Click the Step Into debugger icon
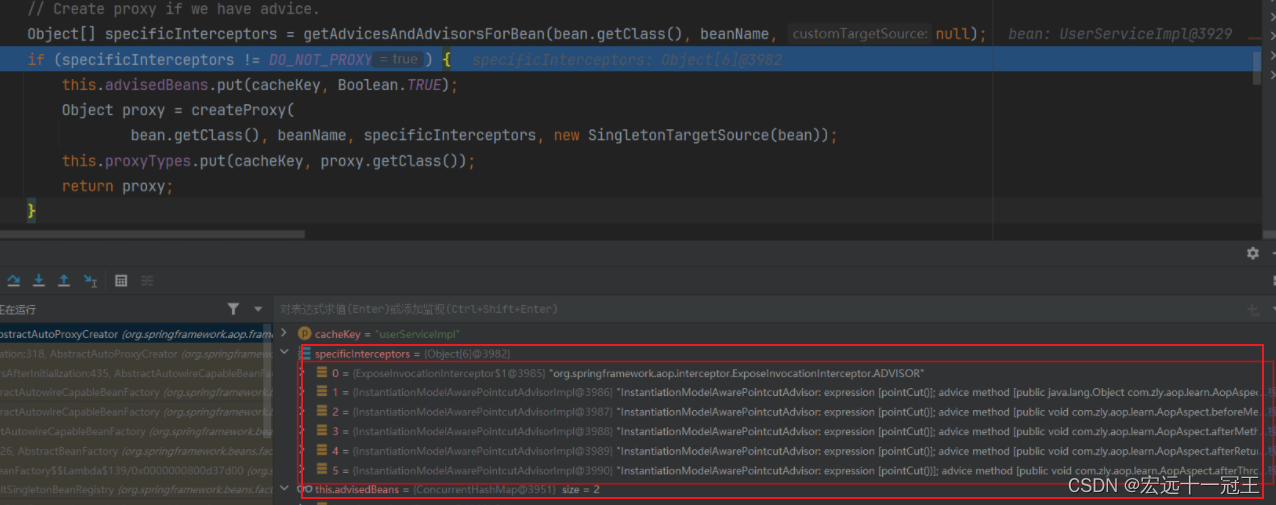The height and width of the screenshot is (505, 1276). point(39,280)
